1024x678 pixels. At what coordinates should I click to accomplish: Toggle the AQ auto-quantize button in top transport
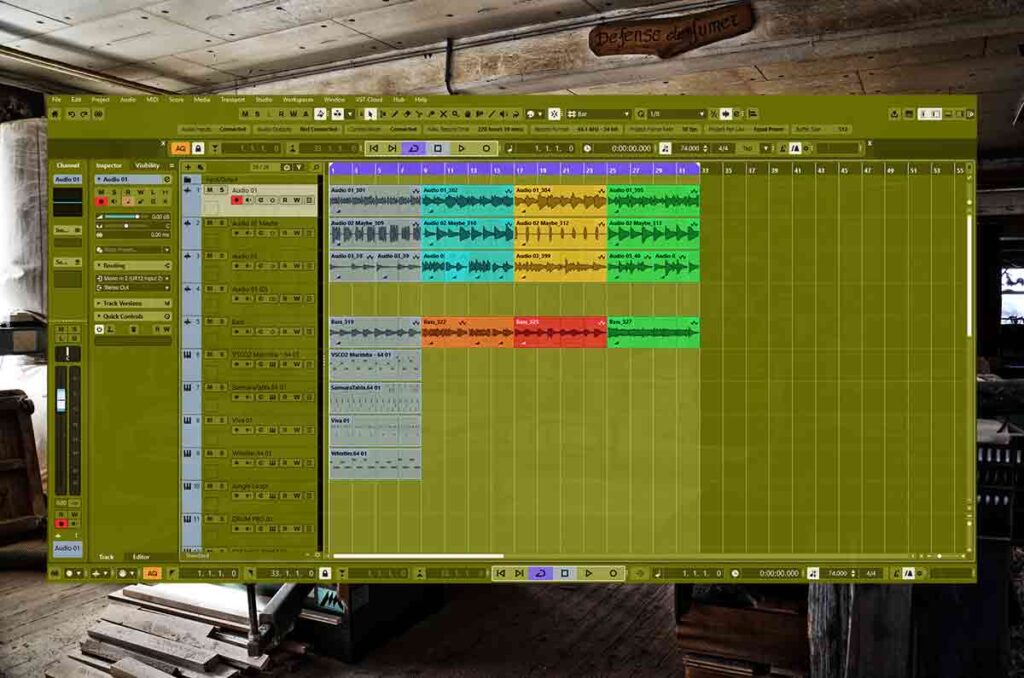[x=180, y=148]
